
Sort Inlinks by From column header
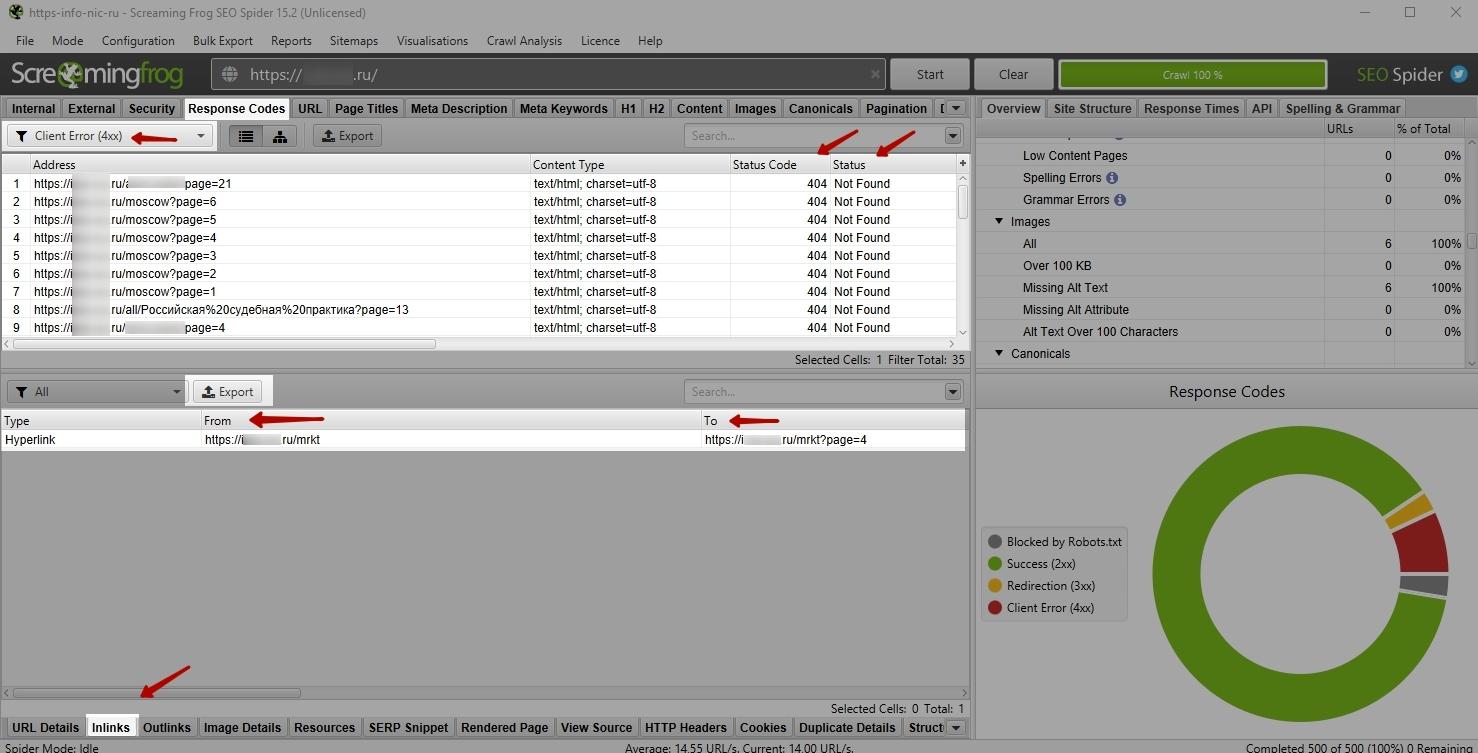[451, 421]
